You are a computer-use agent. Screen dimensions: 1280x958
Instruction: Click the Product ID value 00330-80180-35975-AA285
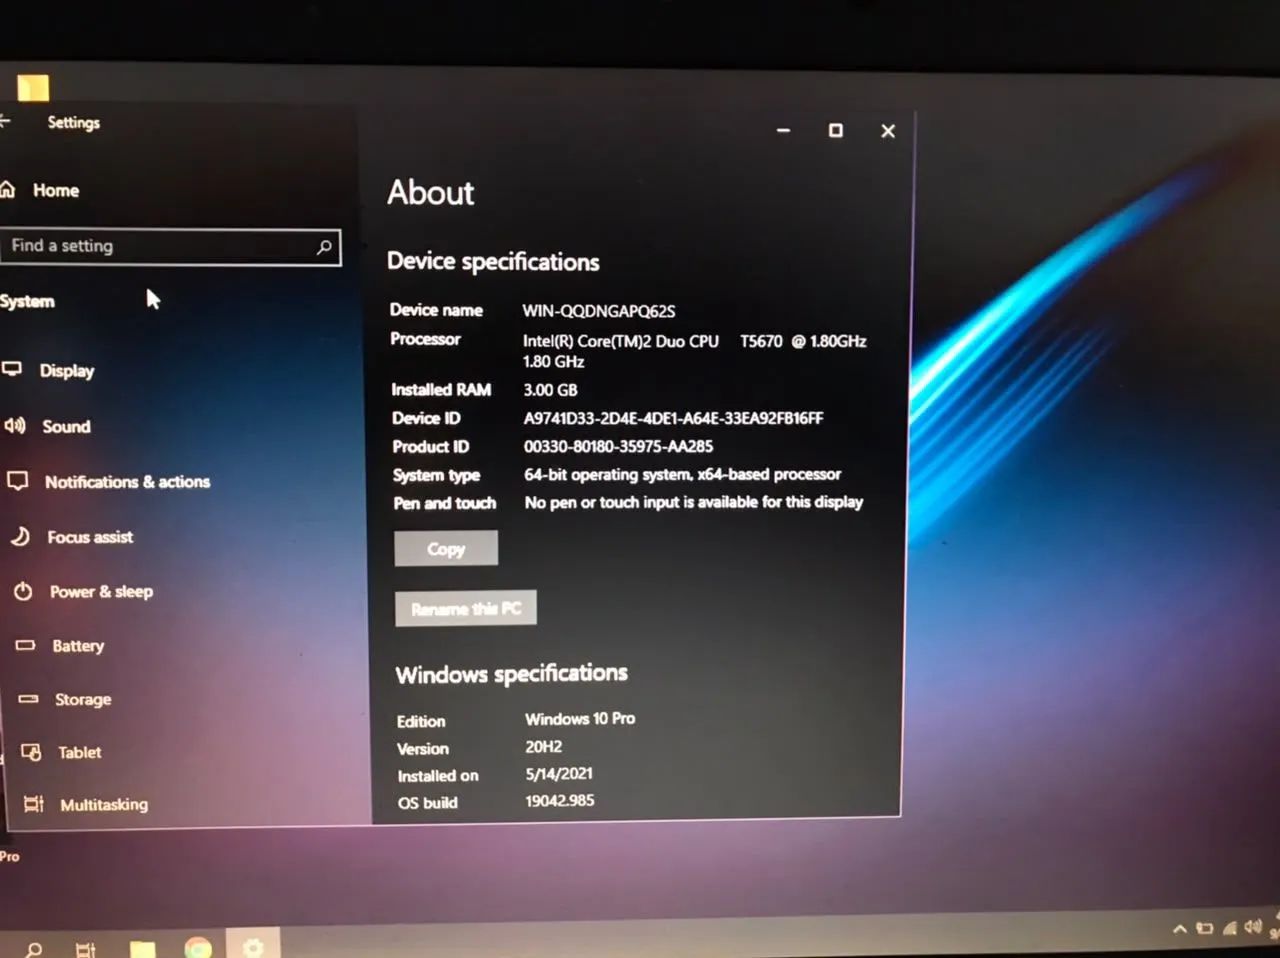point(618,446)
